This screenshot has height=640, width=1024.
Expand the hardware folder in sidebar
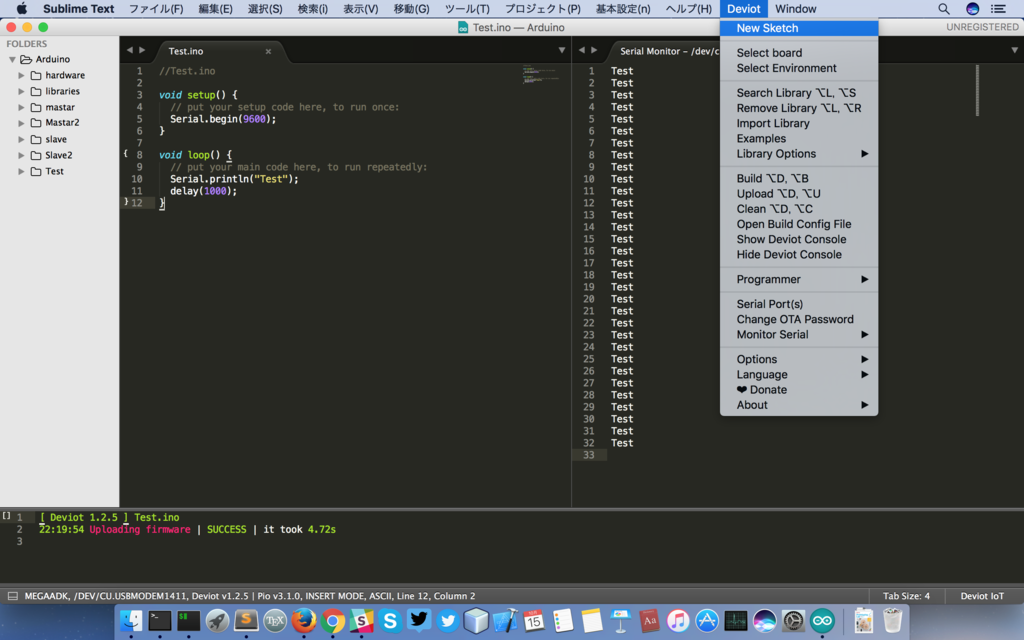pos(21,75)
